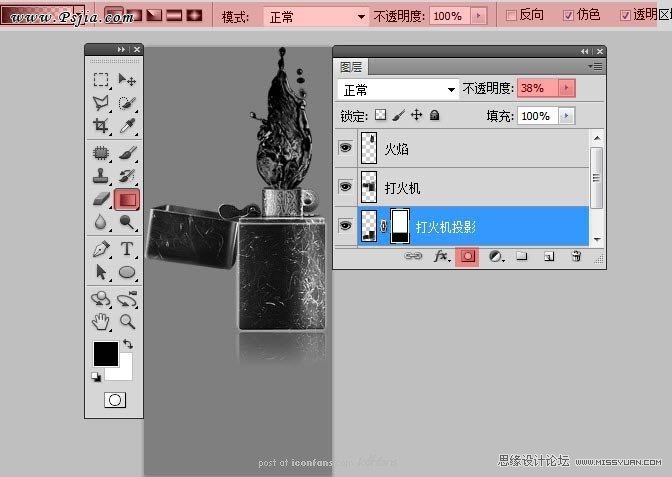Viewport: 672px width, 477px height.
Task: Select the 打火机投影 layer mask thumbnail
Action: (x=400, y=226)
